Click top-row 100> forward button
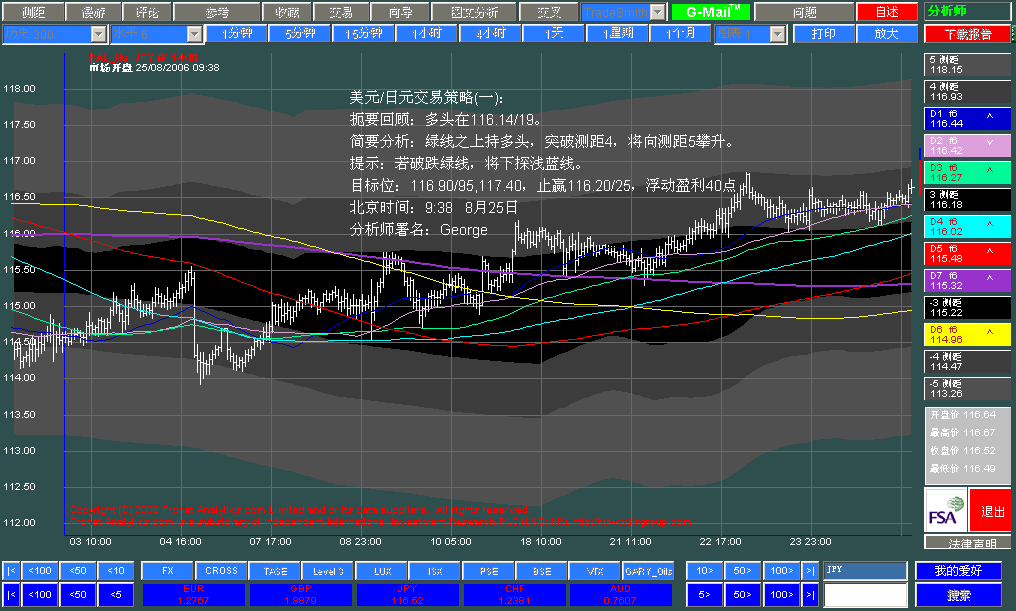1016x611 pixels. (781, 571)
